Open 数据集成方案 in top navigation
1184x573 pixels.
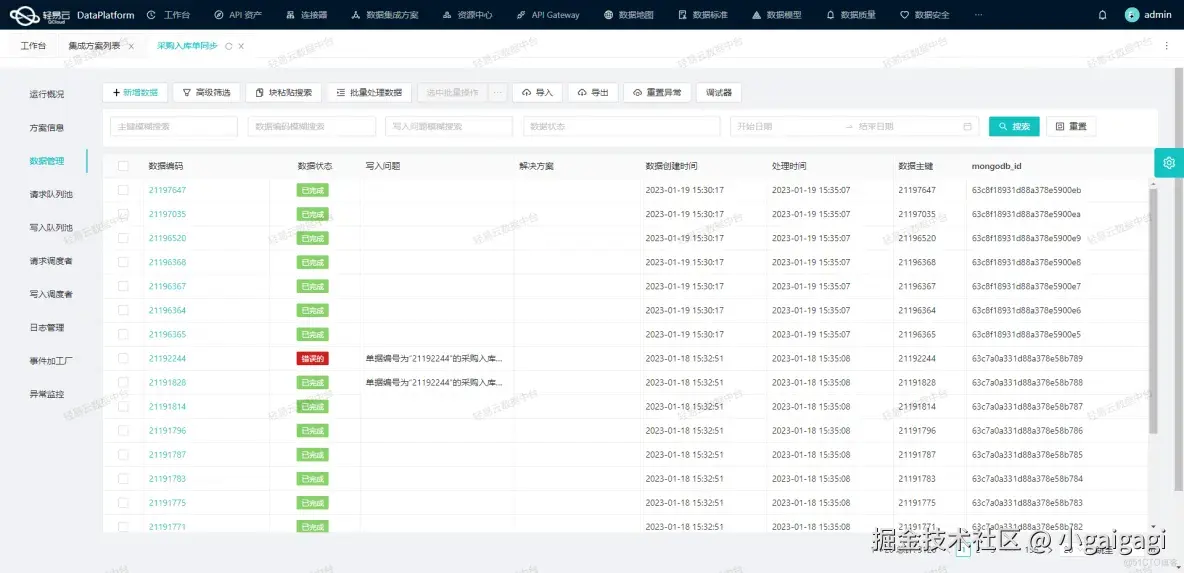[384, 15]
